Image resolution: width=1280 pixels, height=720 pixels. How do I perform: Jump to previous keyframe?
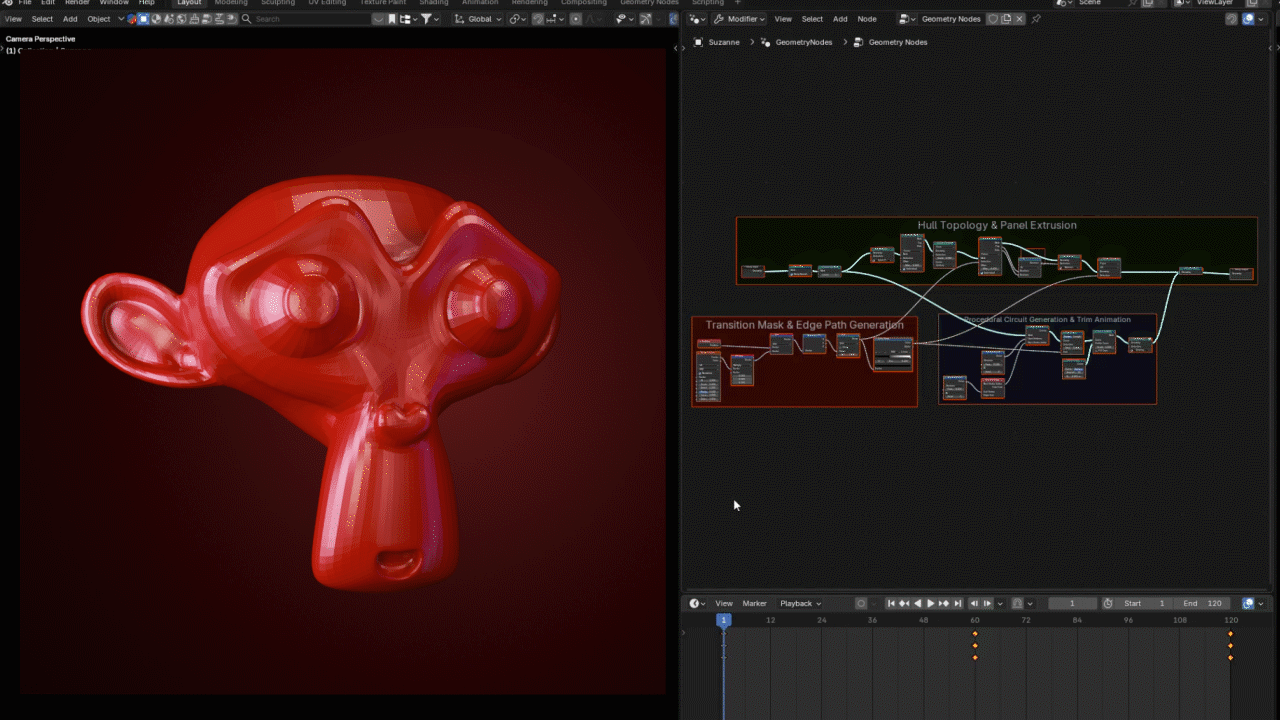(904, 604)
